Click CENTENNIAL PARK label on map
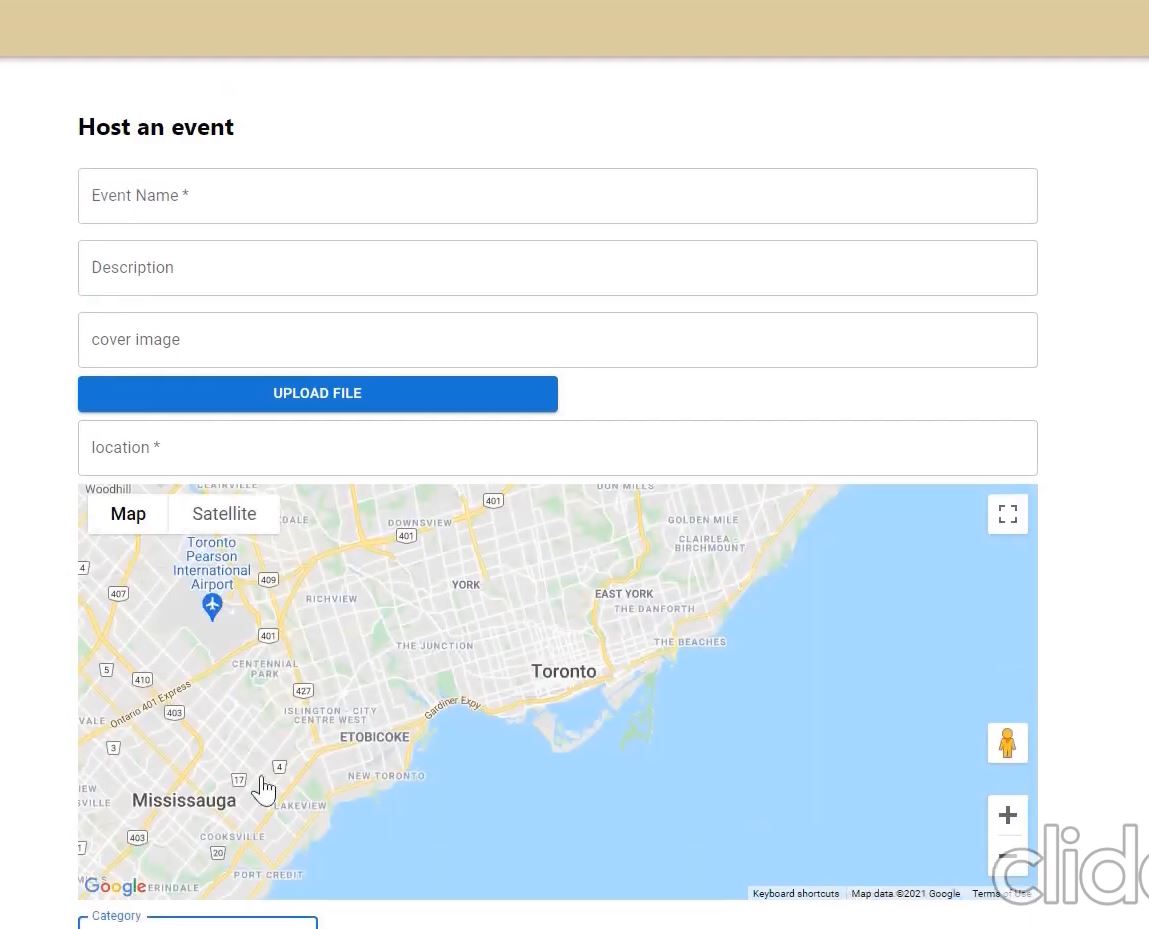Screen dimensions: 1149x929 click(x=265, y=669)
